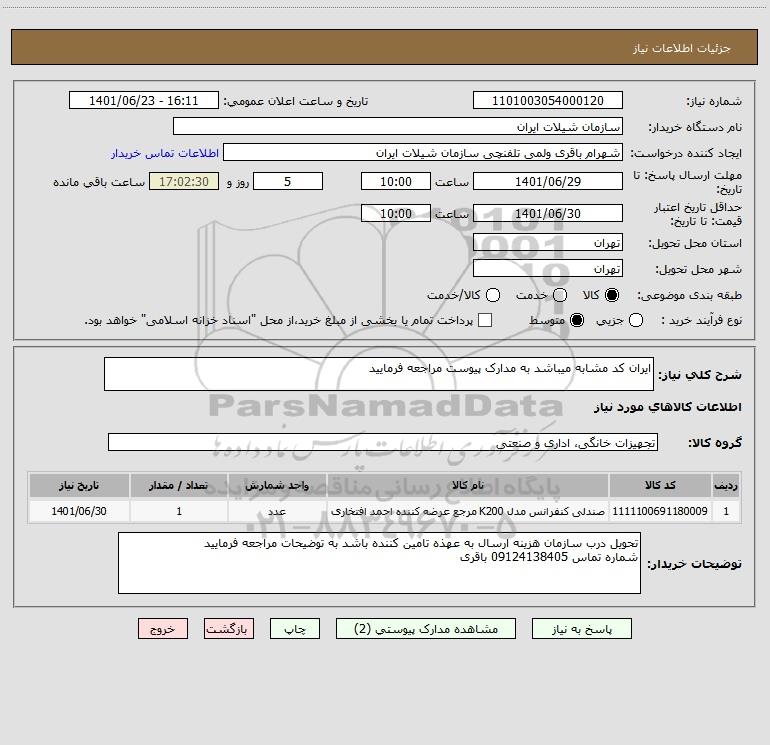Click the استان محل تحویل field تهران
Screen dimensions: 770x745
(x=548, y=242)
